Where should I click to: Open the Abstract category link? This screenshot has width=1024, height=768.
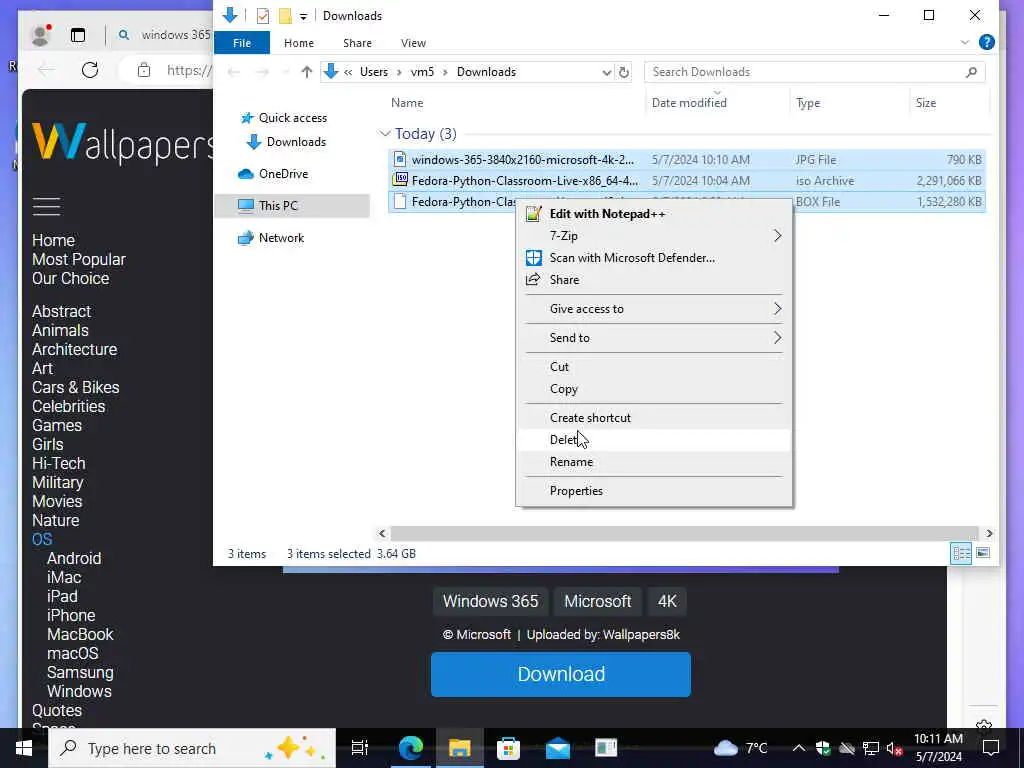[61, 312]
